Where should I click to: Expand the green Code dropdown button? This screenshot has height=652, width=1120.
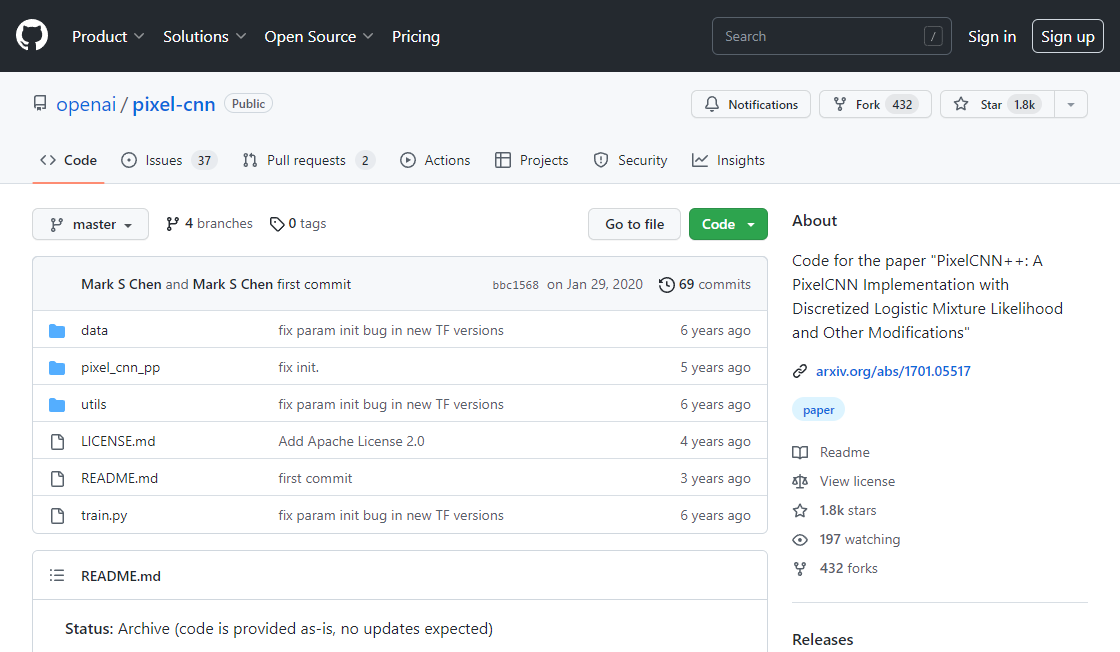click(728, 225)
